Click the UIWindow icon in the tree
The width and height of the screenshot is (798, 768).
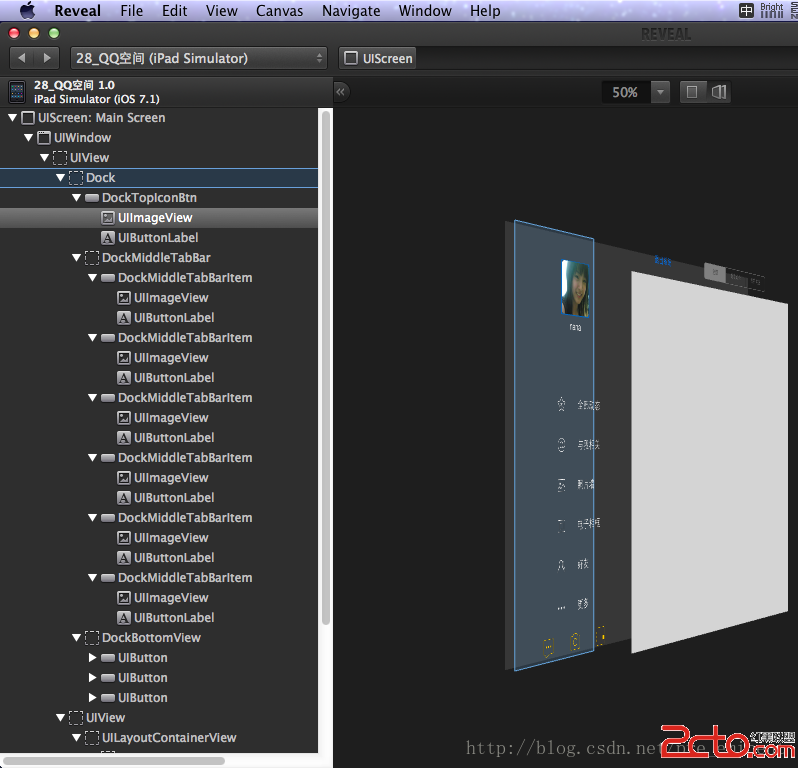44,138
